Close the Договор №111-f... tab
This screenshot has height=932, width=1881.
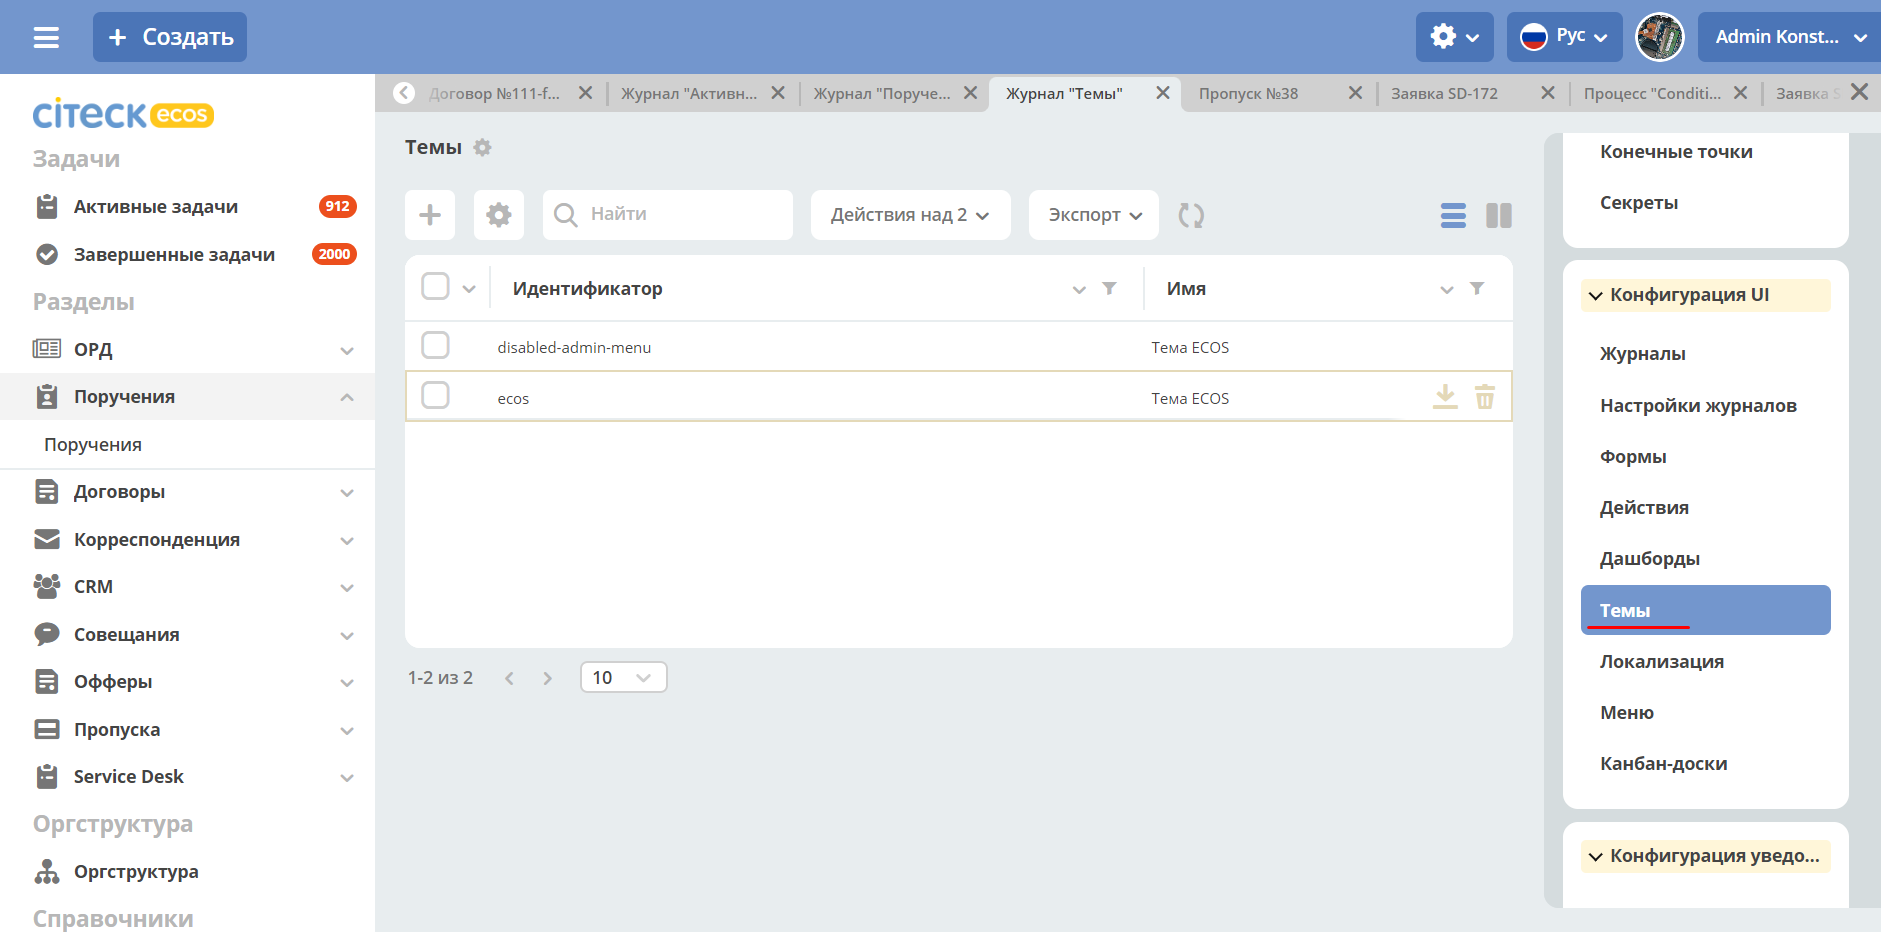pos(586,93)
